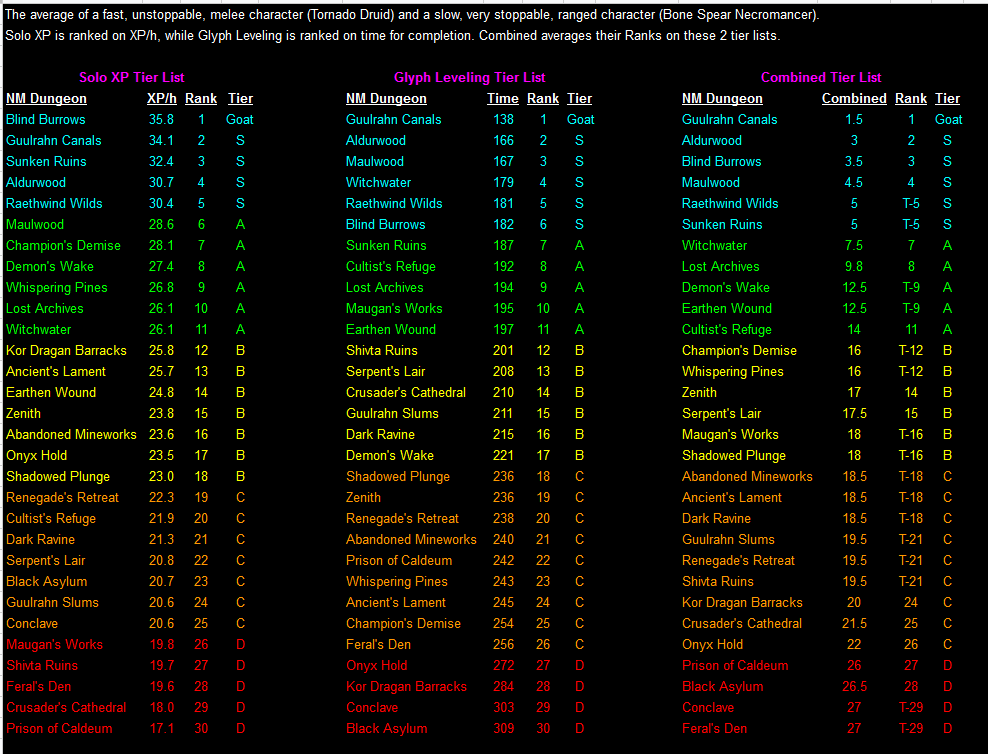Click Combined value 17.5

point(854,413)
